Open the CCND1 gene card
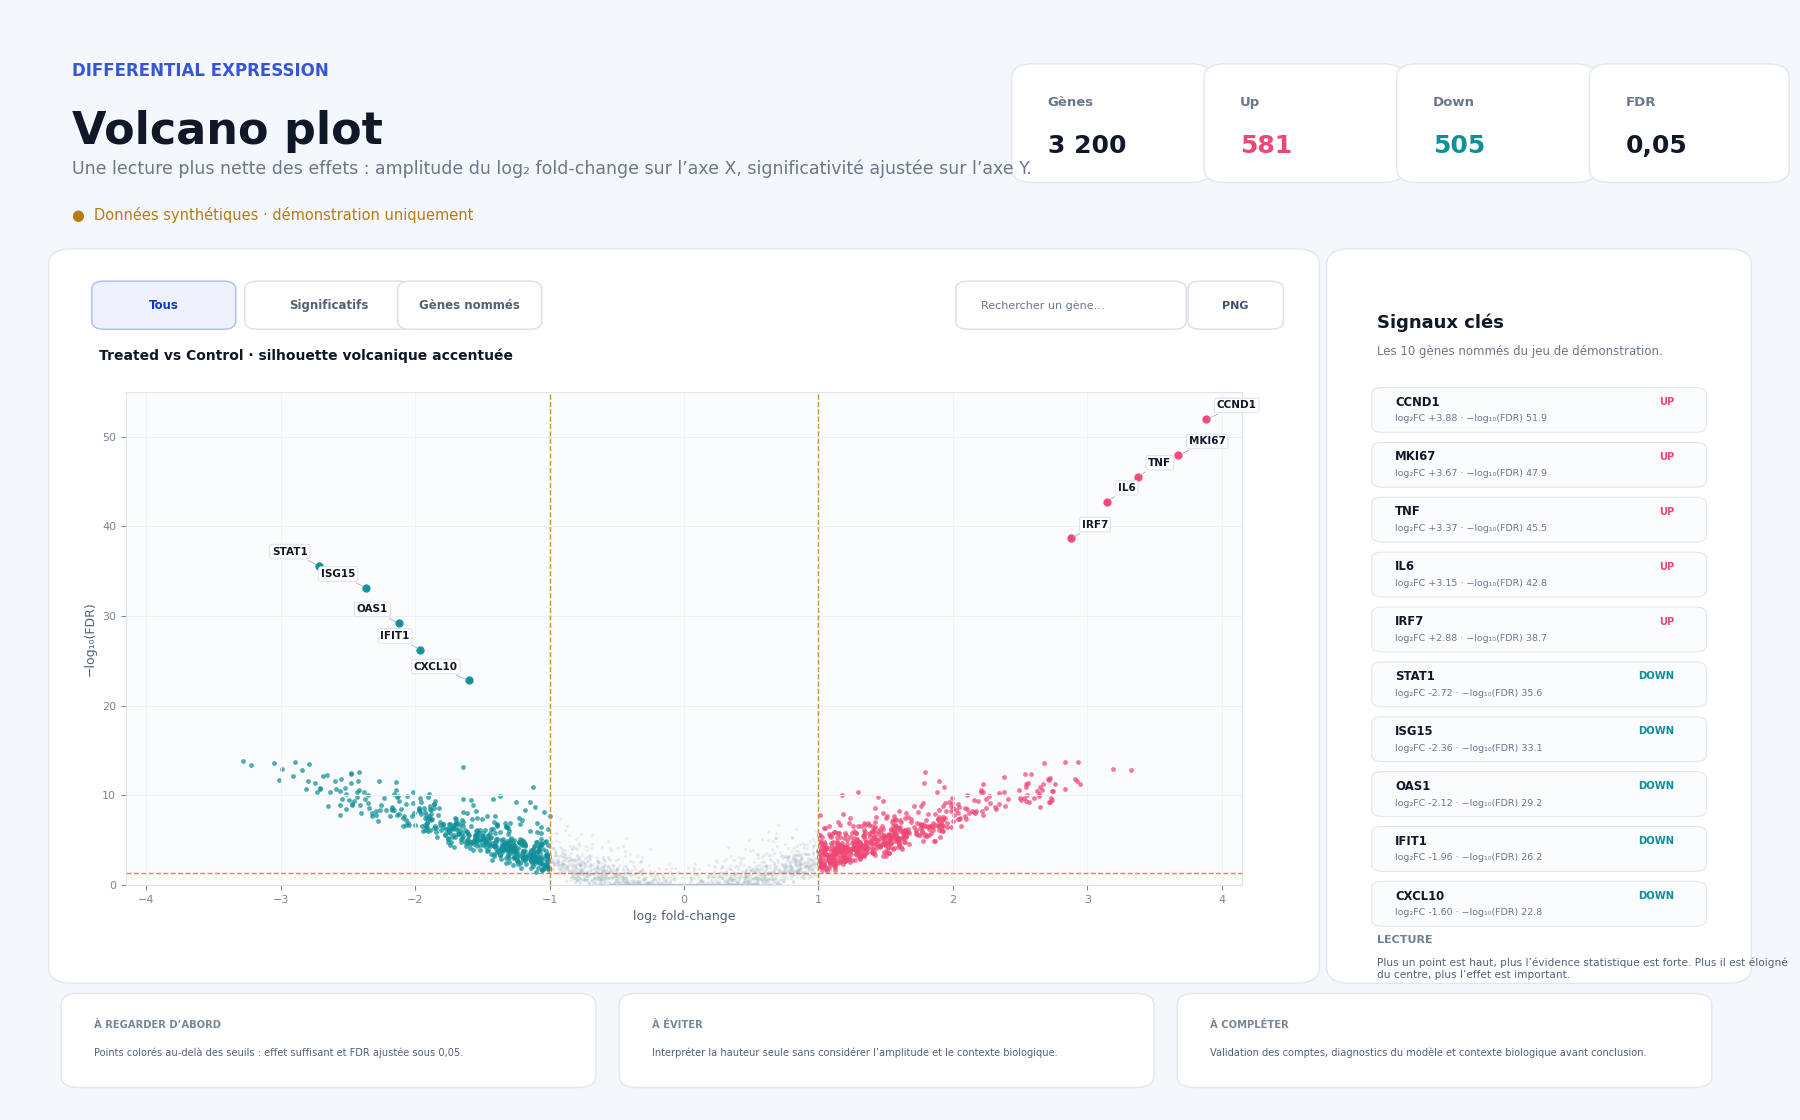Screen dimensions: 1800x1120 1538,410
